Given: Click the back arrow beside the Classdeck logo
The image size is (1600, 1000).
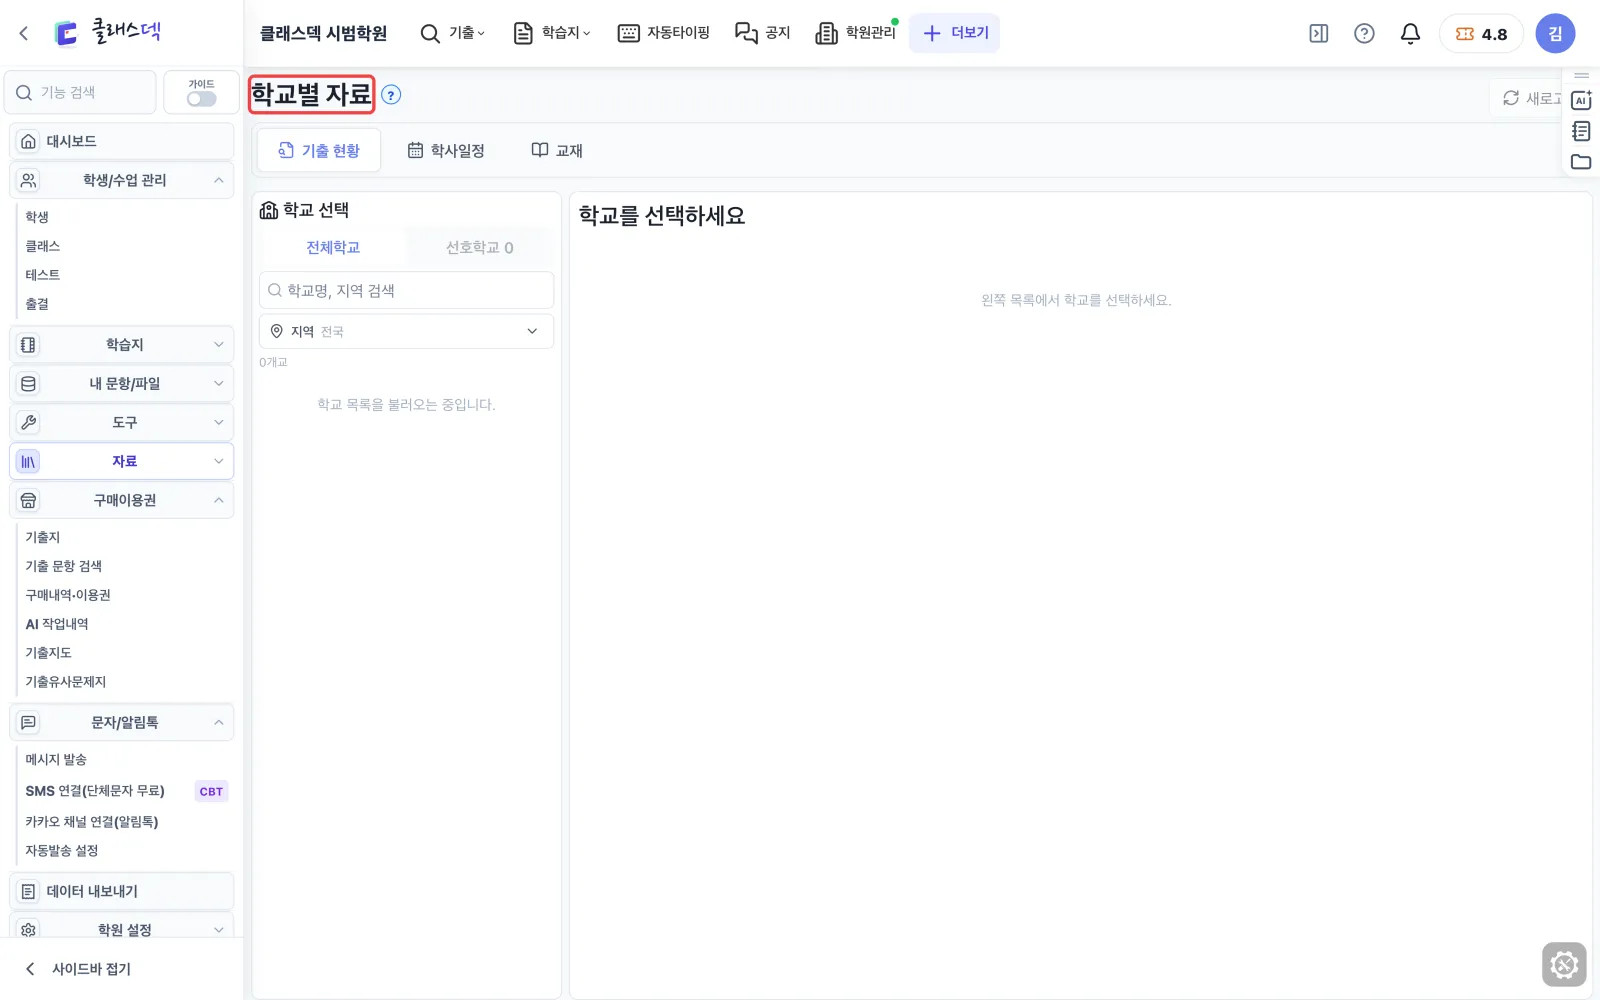Looking at the screenshot, I should point(24,33).
